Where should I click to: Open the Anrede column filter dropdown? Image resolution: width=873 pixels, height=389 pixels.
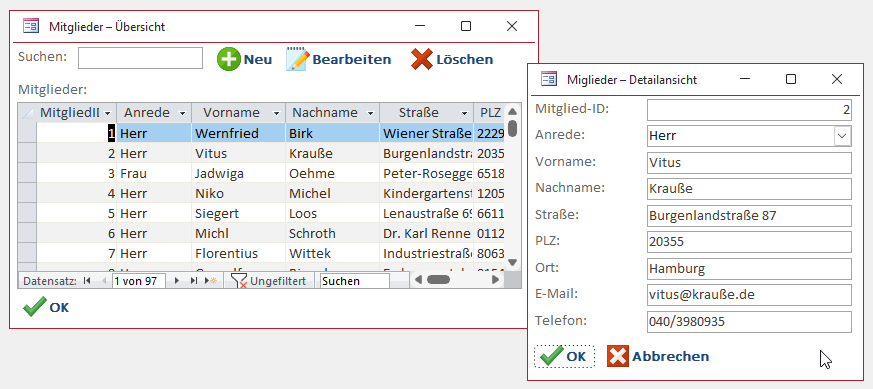182,113
